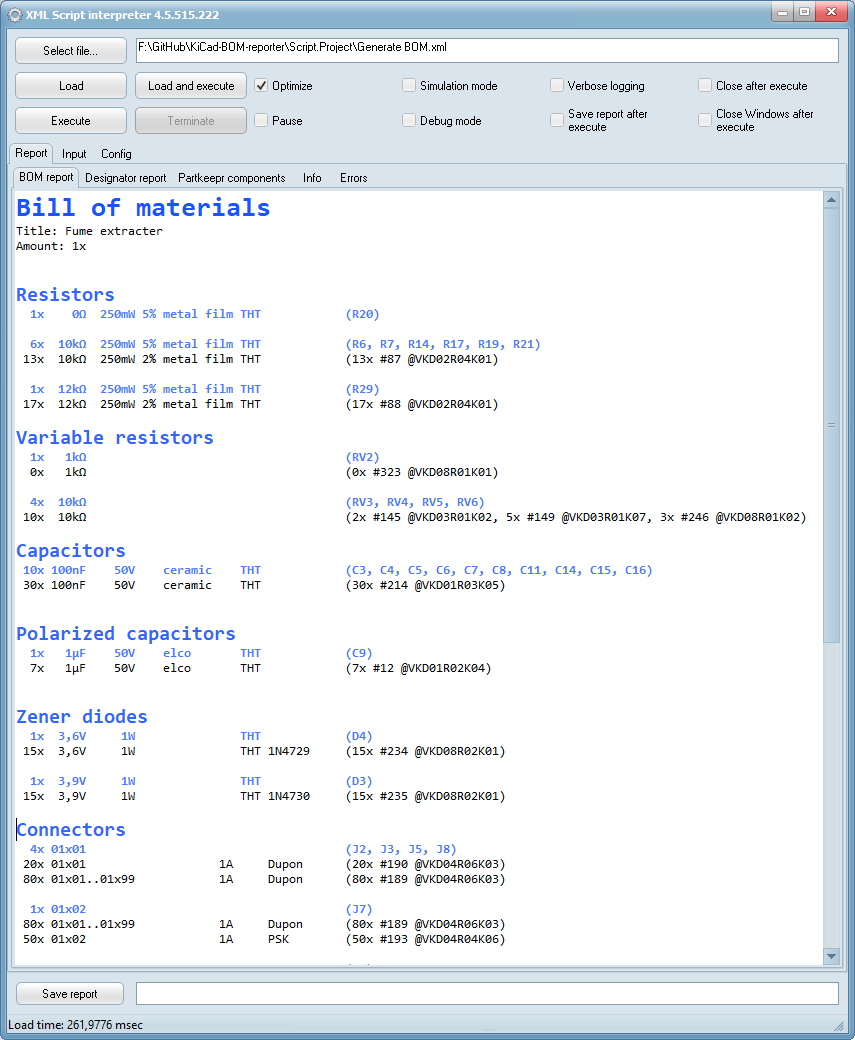The height and width of the screenshot is (1040, 855).
Task: Click the Select file... button
Action: 71,50
